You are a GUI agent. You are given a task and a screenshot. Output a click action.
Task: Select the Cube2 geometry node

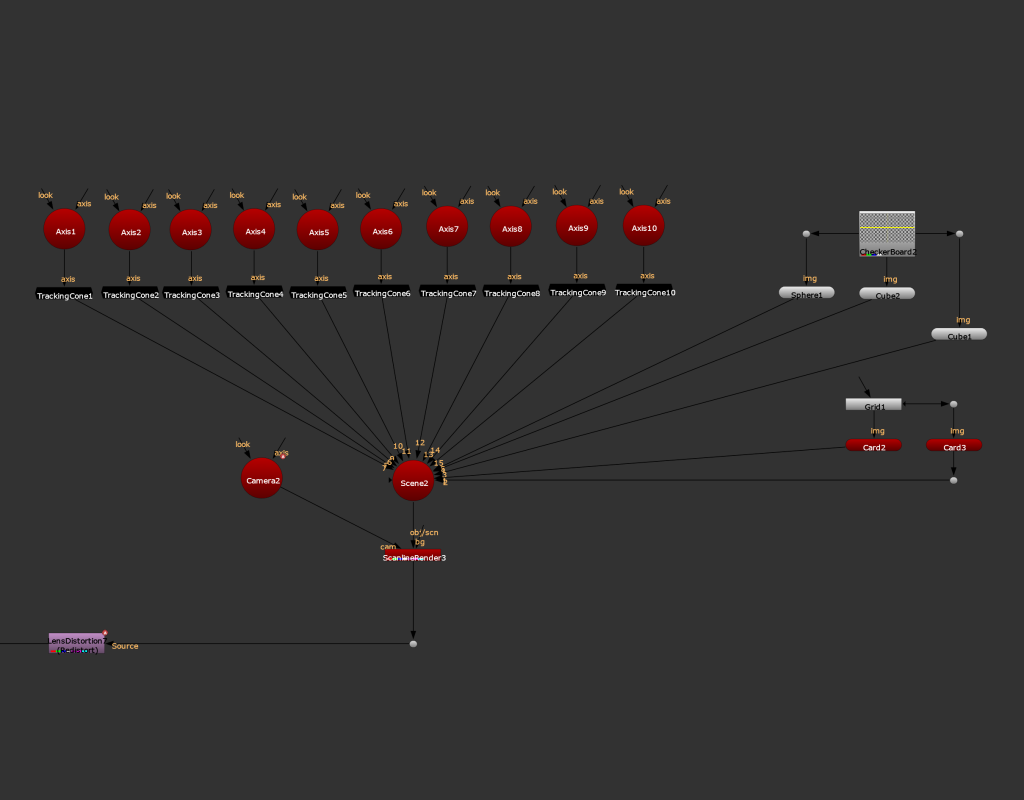tap(887, 293)
